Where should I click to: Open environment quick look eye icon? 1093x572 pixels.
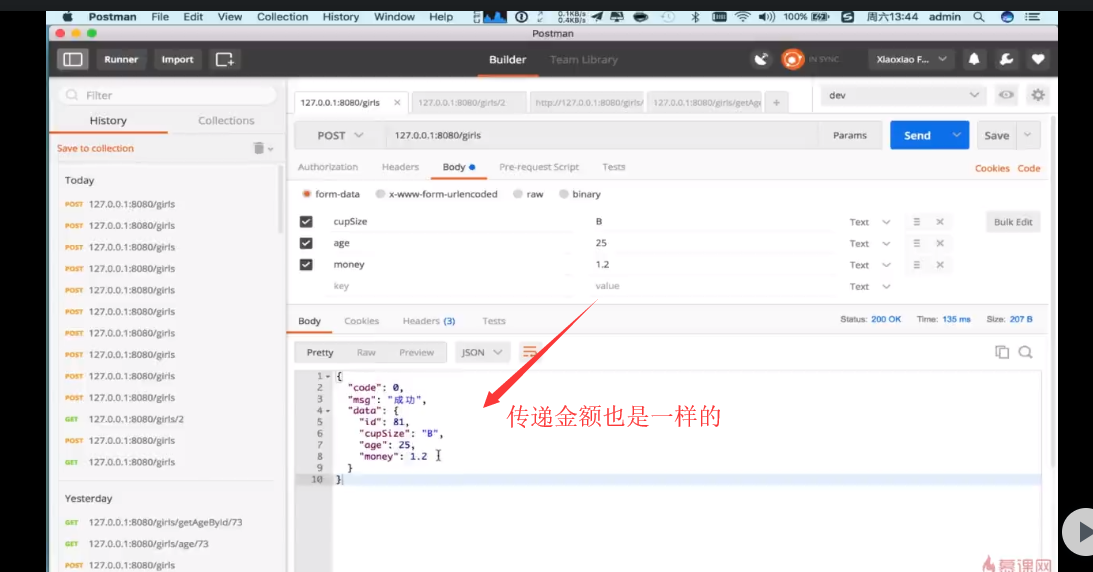point(1006,95)
